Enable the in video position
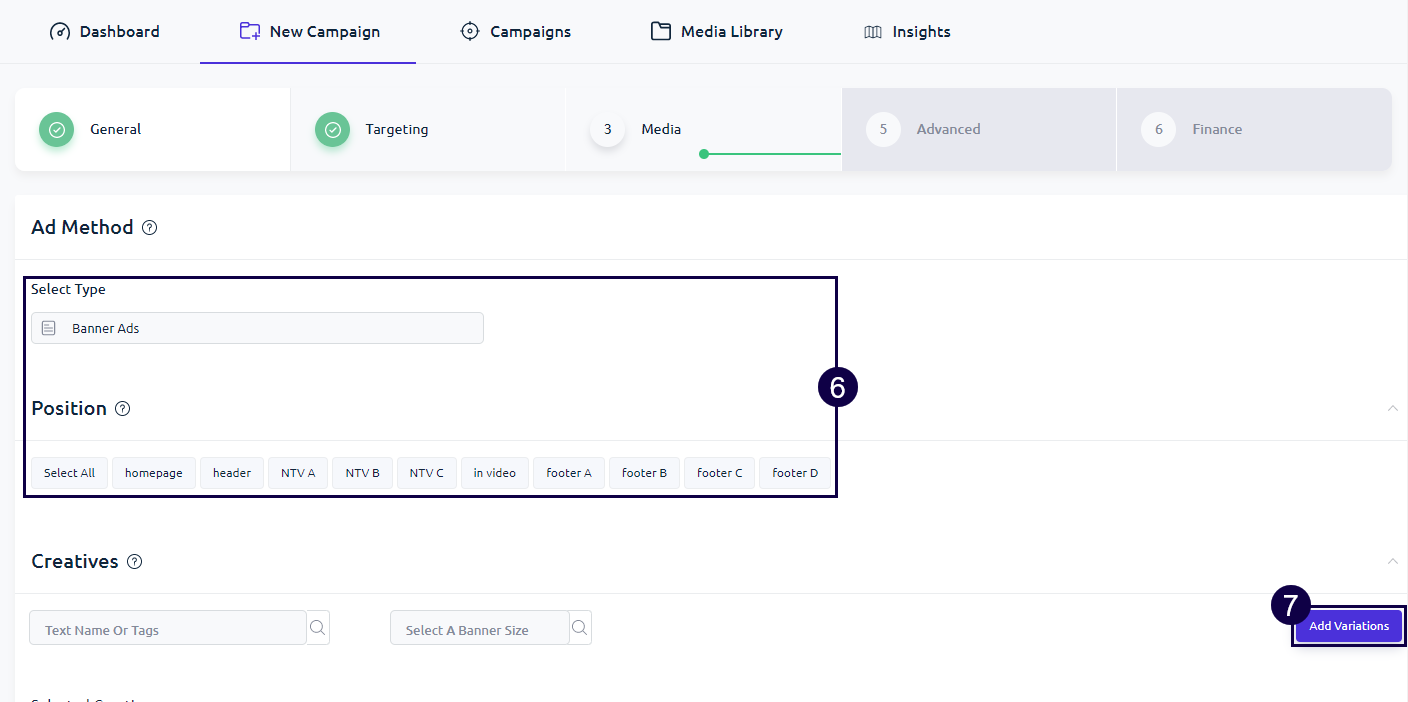Screen dimensions: 1408x702 point(494,473)
